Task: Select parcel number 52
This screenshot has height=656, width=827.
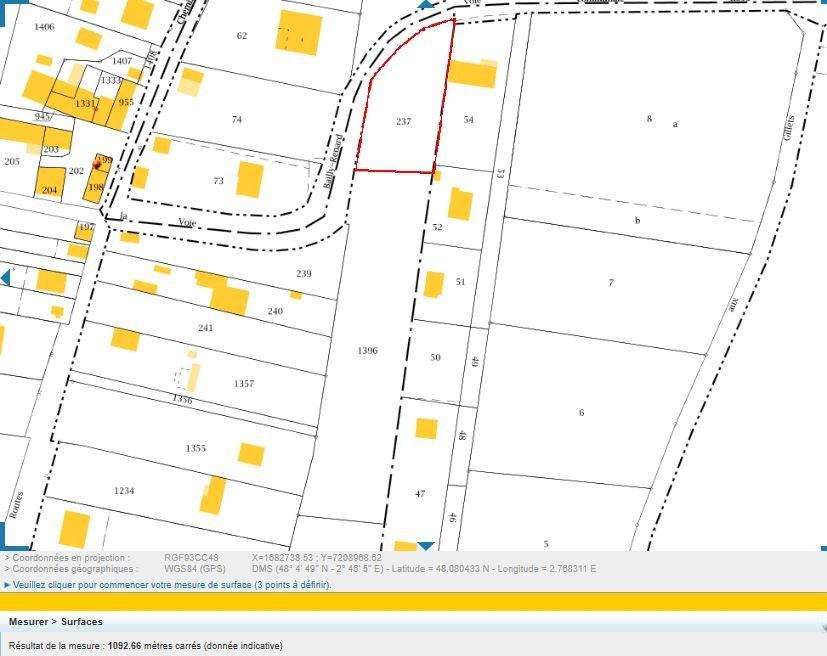Action: coord(437,227)
